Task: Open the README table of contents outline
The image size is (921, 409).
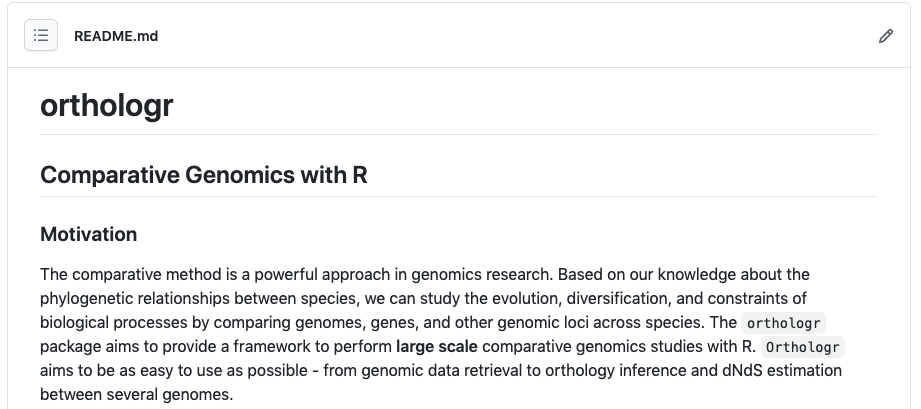Action: (x=41, y=36)
